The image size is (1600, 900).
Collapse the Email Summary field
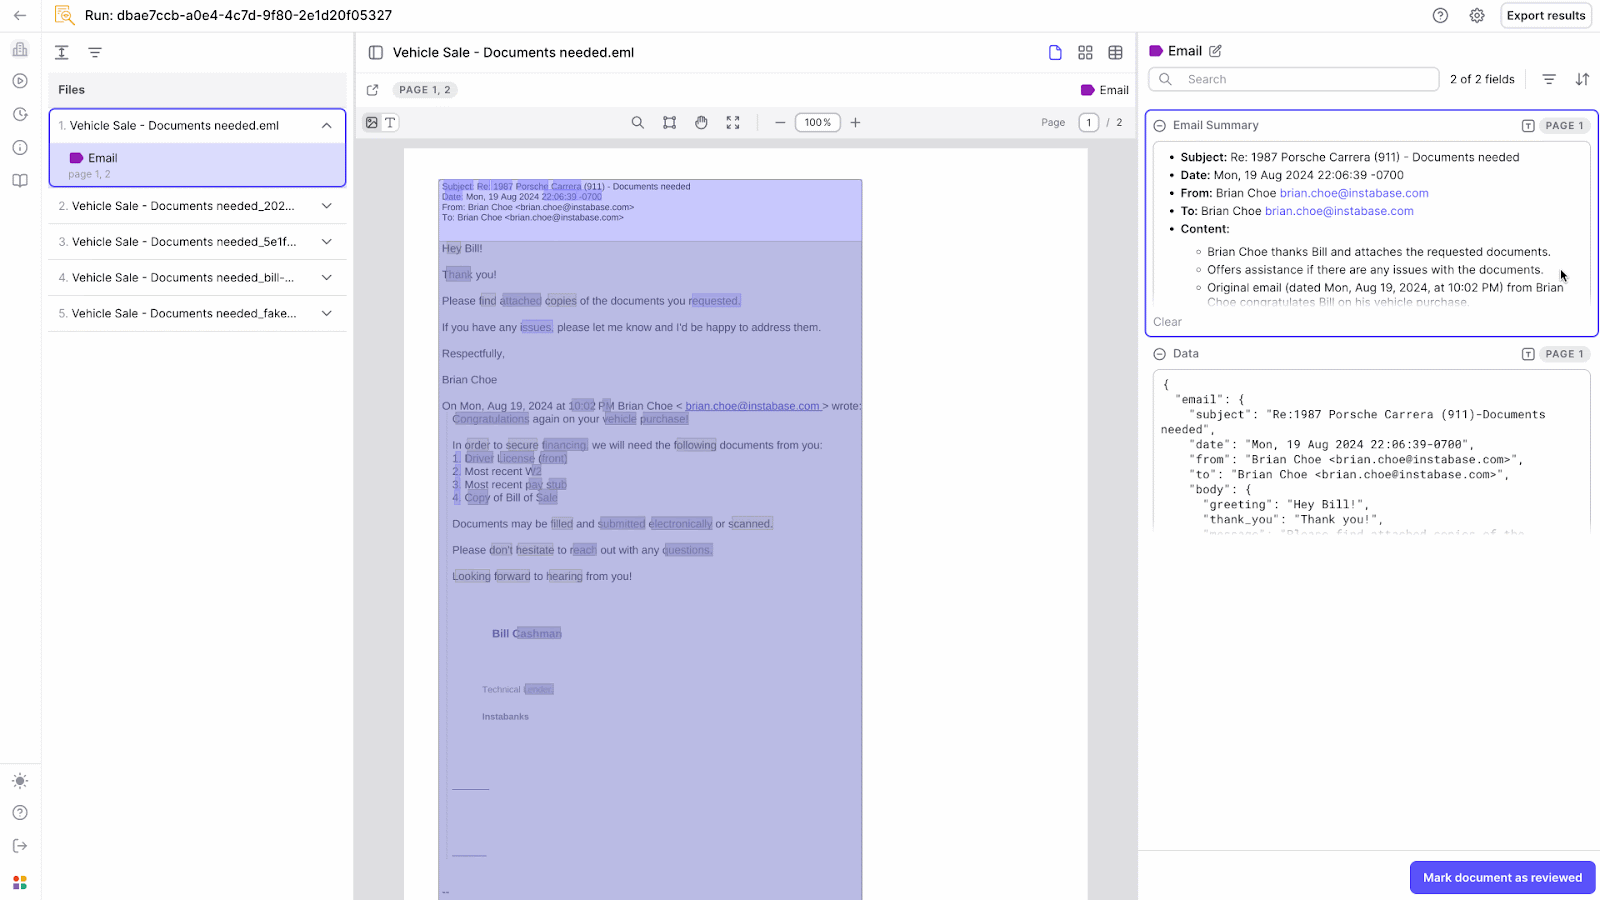coord(1160,126)
